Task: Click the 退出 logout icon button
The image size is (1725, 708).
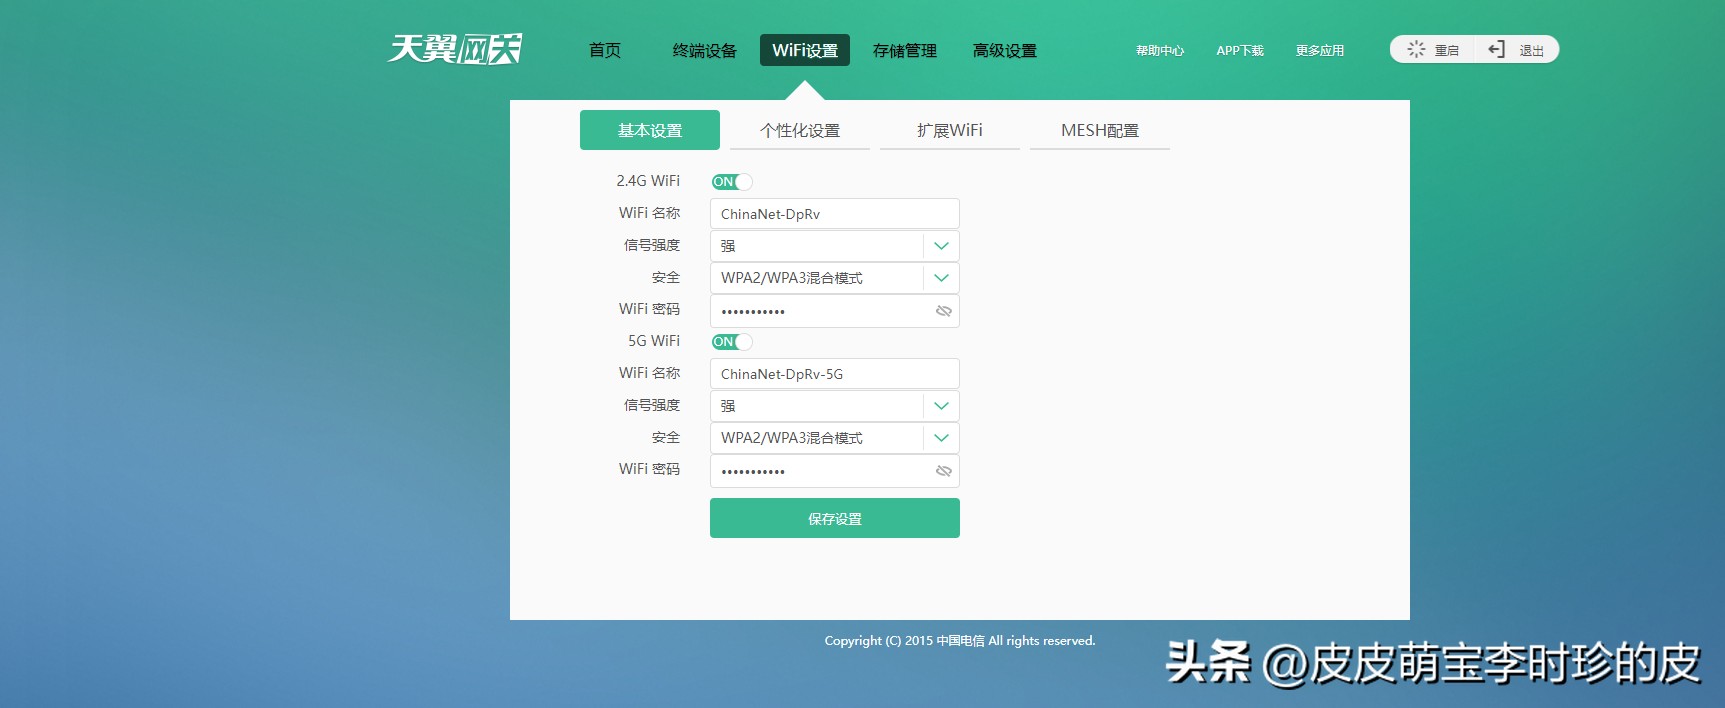Action: [1516, 50]
